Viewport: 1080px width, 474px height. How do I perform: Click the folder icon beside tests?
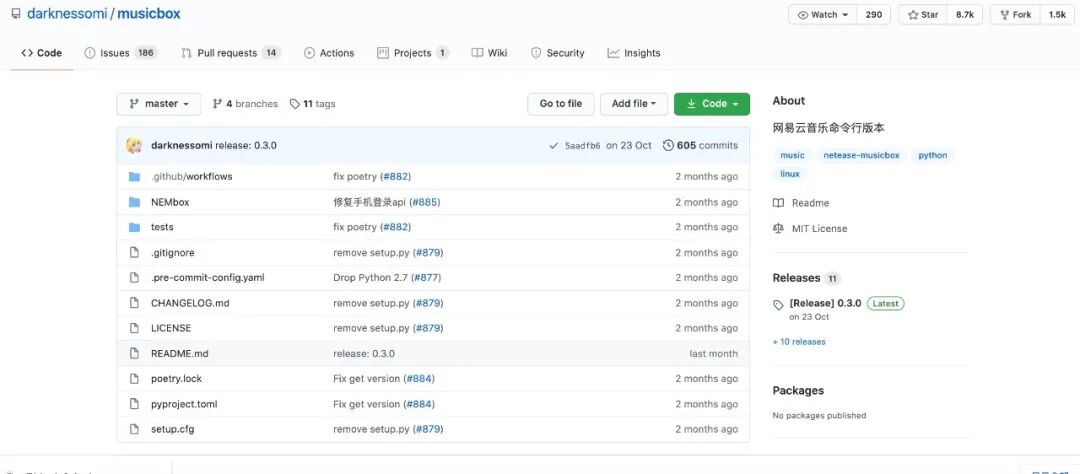click(x=134, y=227)
